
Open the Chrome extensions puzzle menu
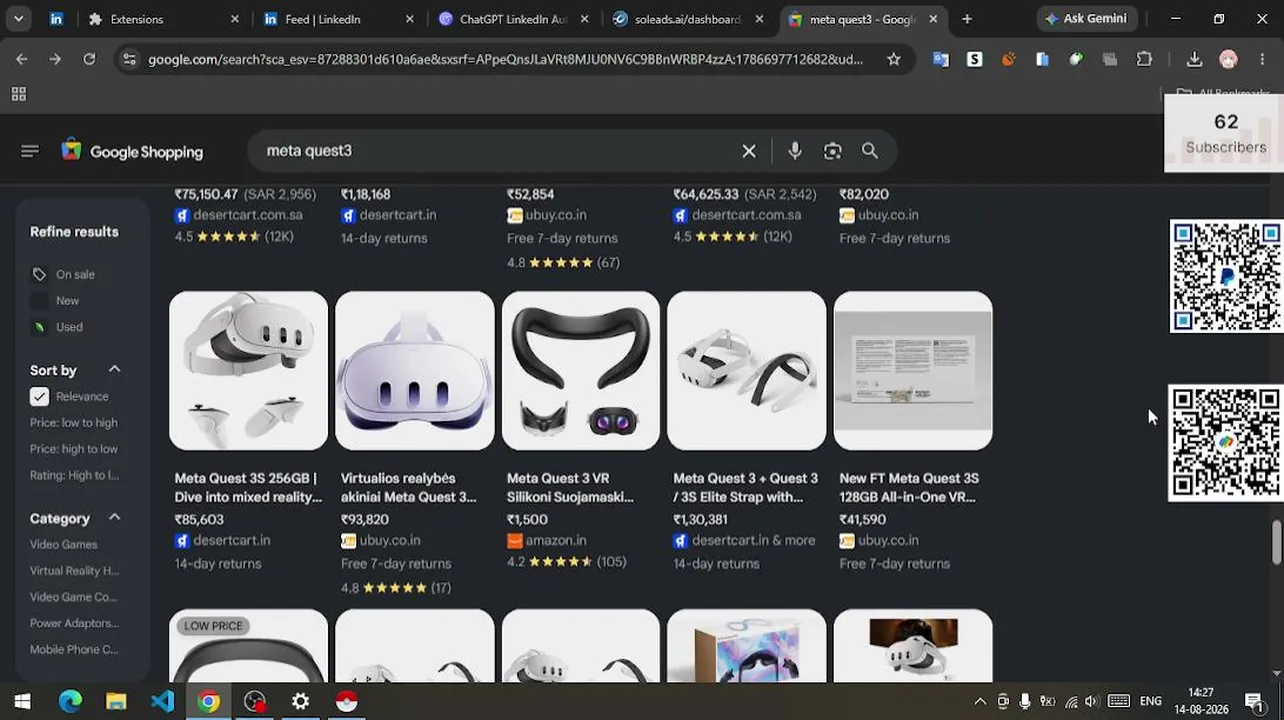point(1144,59)
